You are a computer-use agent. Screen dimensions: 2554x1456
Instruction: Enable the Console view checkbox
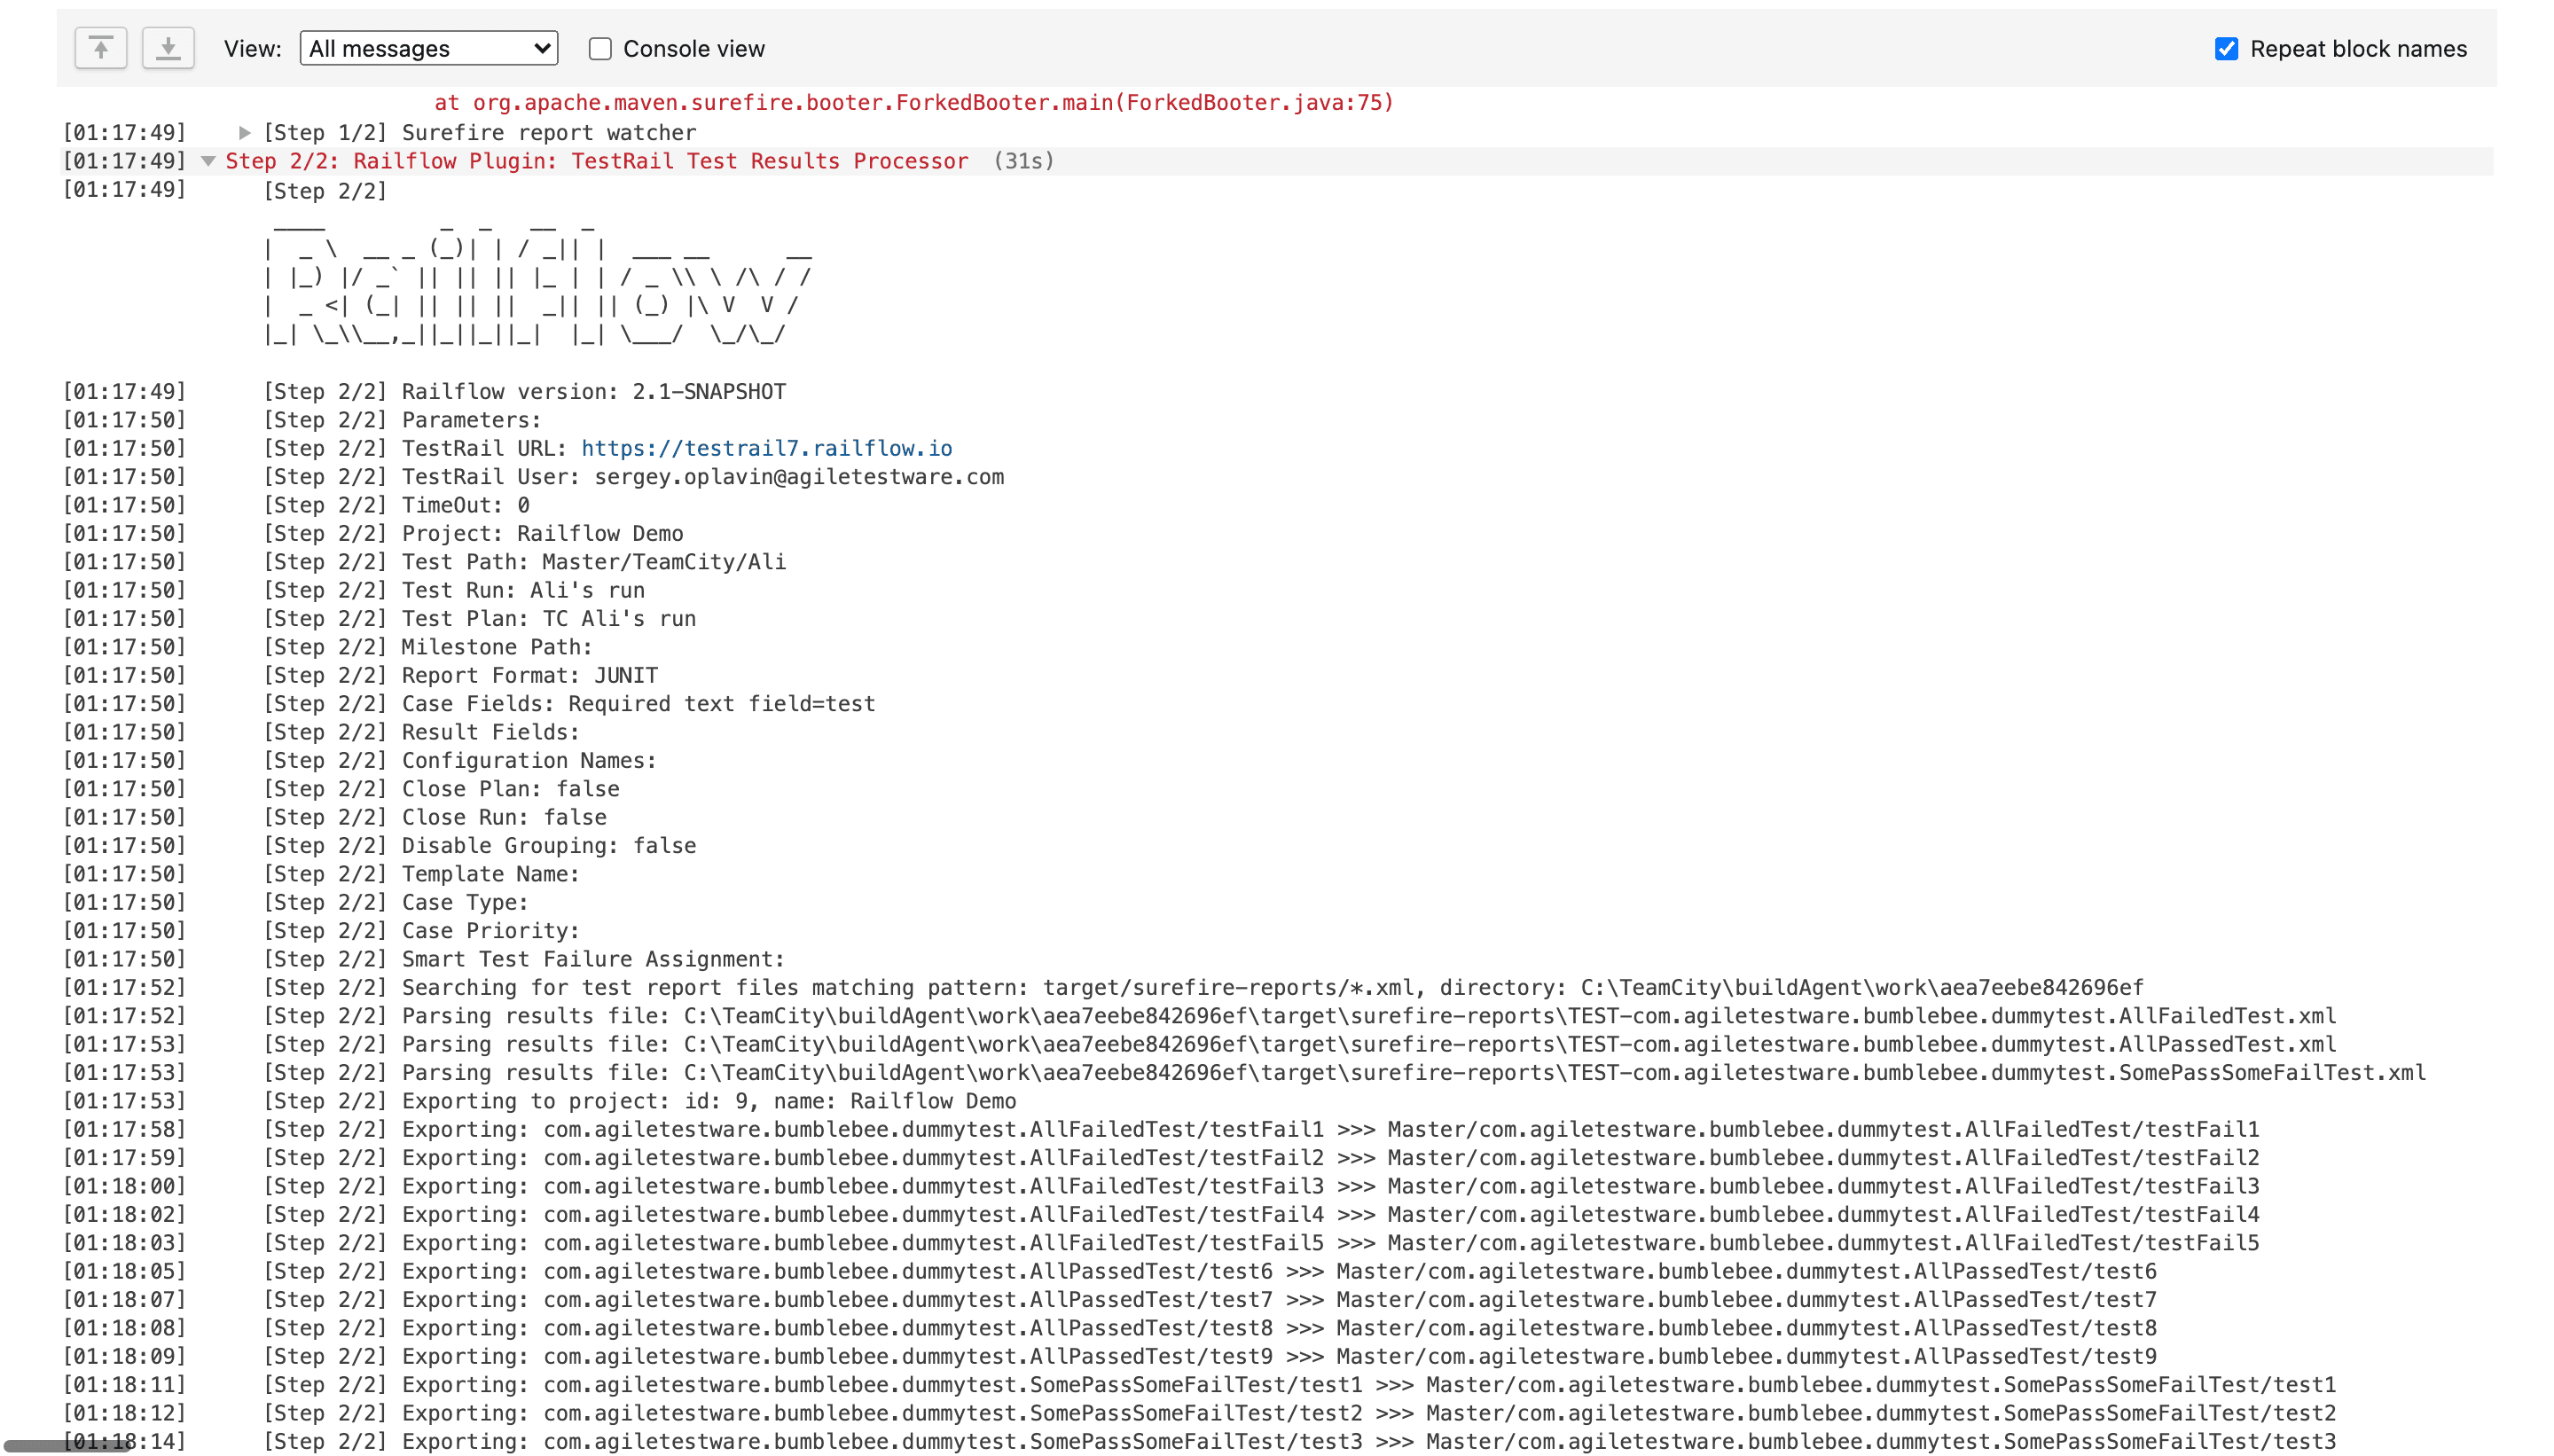point(600,49)
